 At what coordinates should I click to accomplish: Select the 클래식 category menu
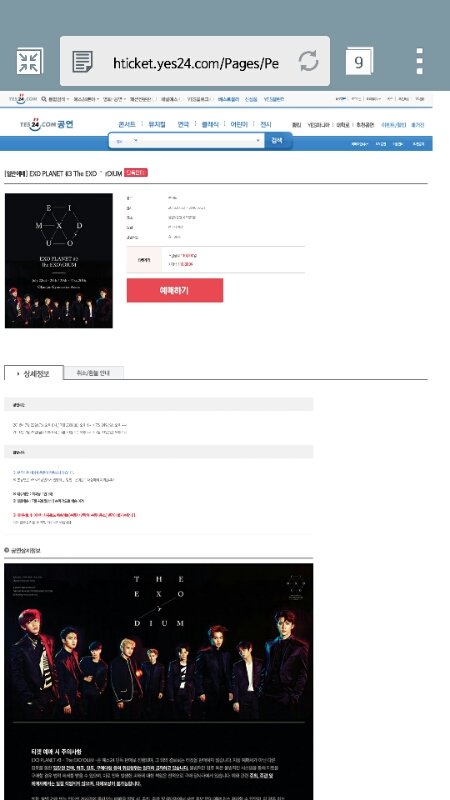210,124
